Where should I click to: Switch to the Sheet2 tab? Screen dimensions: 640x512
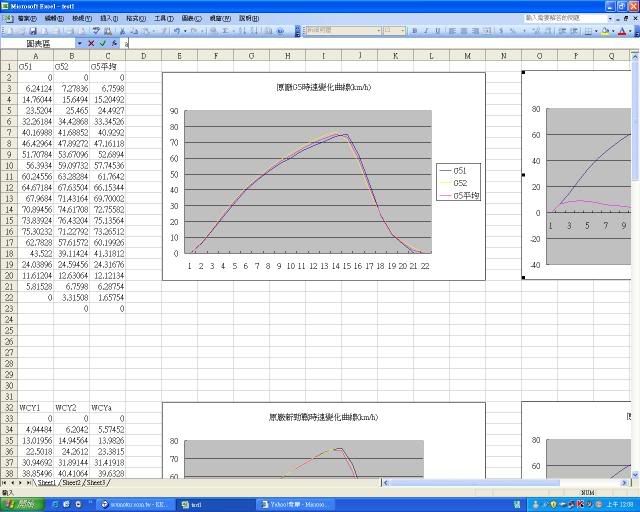point(71,482)
